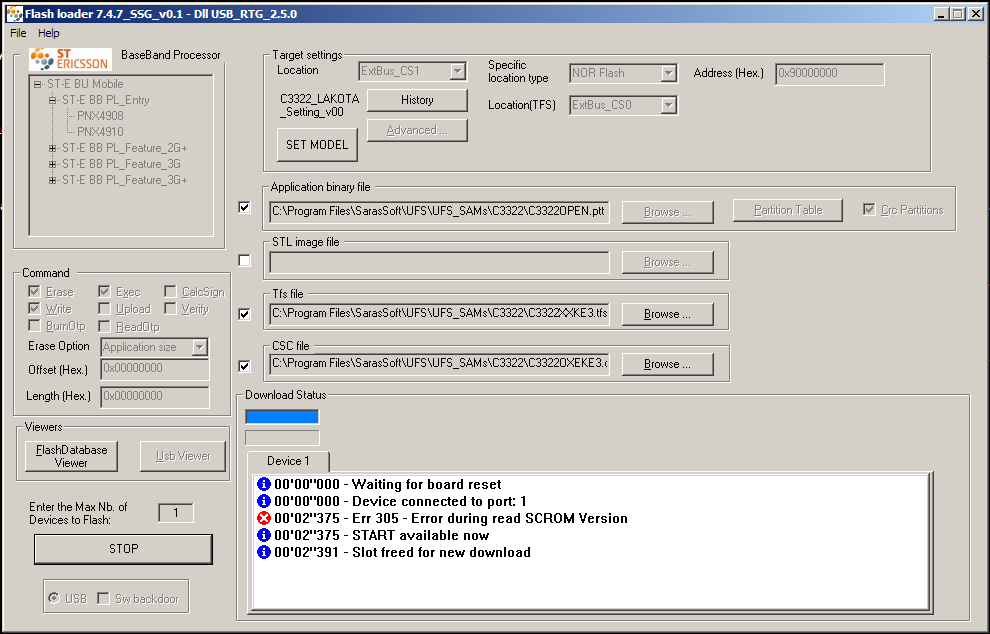
Task: Click the red error icon for Err 305
Action: 264,518
